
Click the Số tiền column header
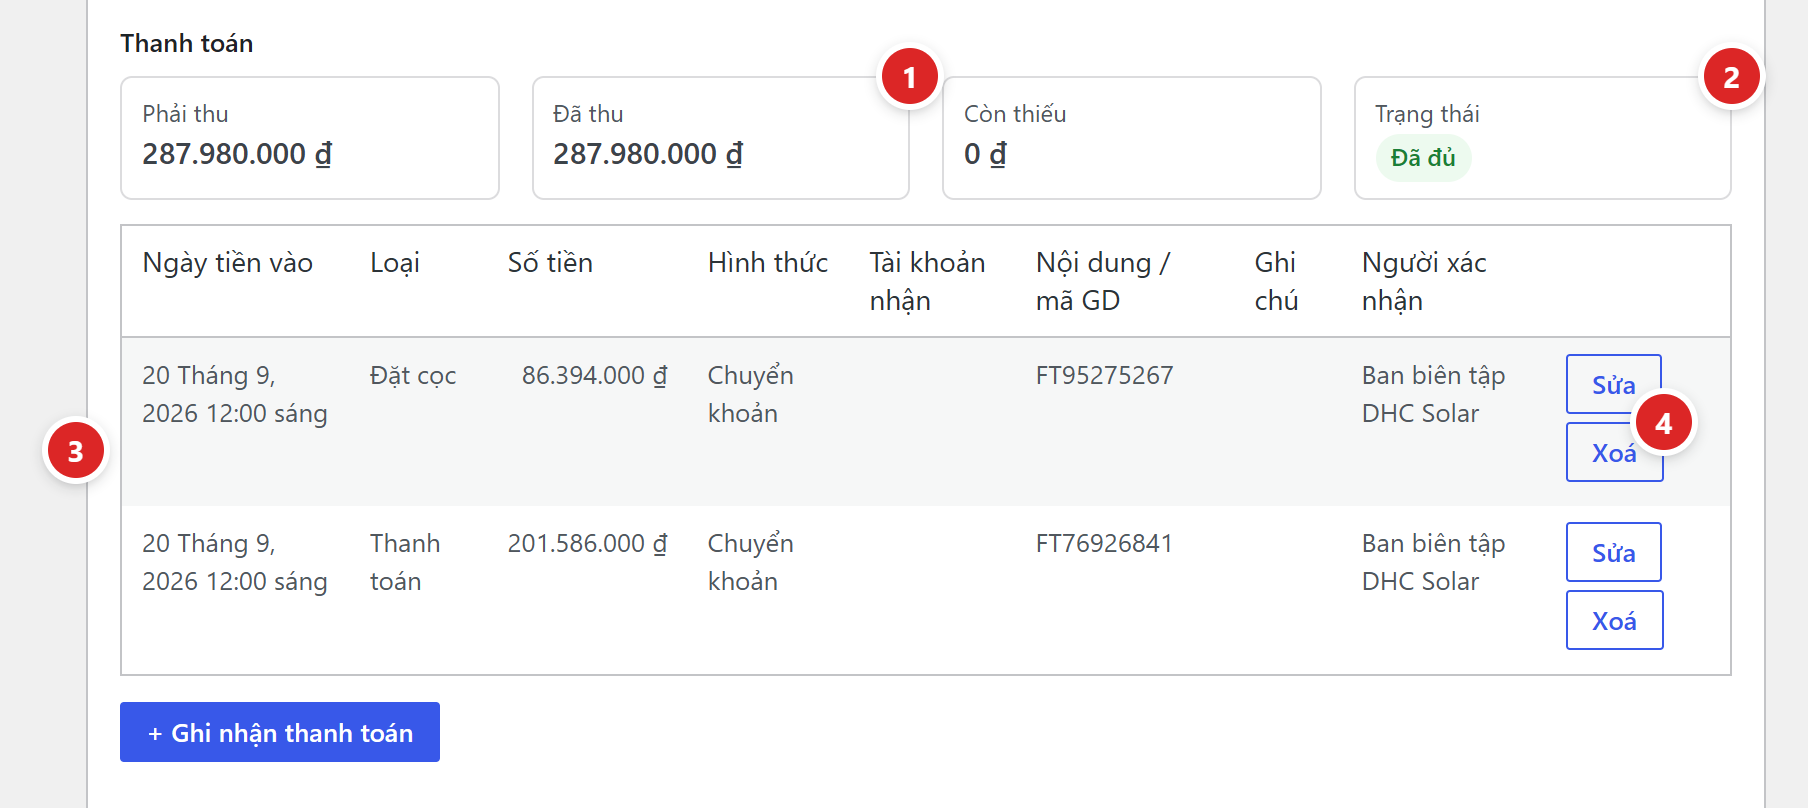pos(550,262)
